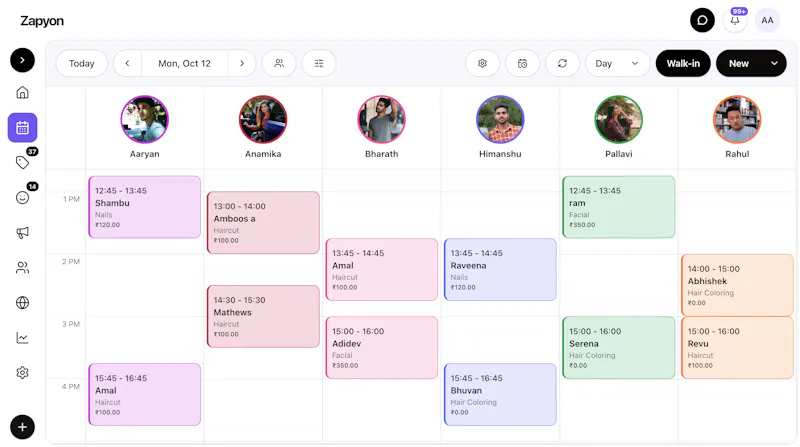Open the staff filter people icon
800x447 pixels.
[279, 63]
